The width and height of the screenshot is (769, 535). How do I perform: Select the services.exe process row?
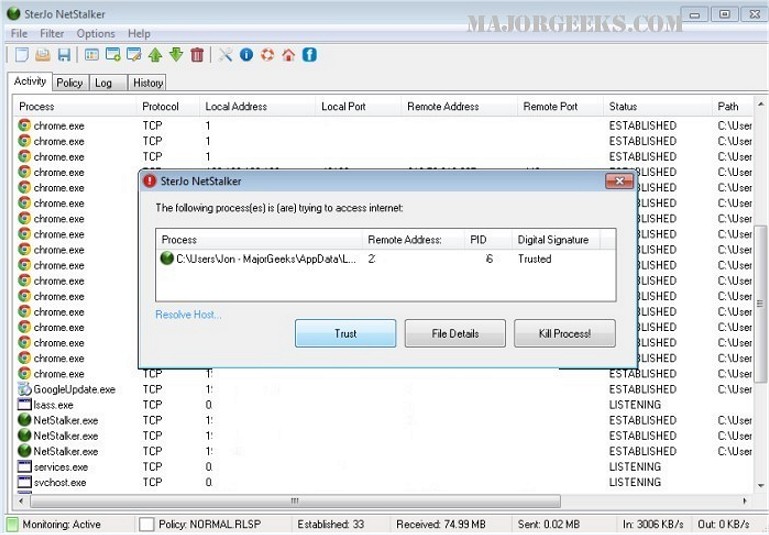tap(385, 467)
